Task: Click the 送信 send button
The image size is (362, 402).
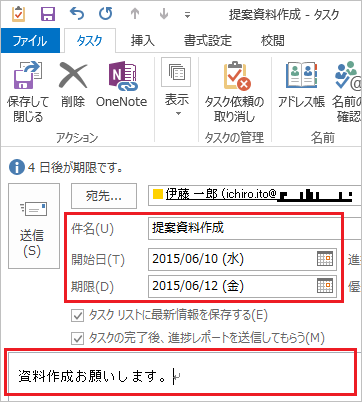Action: point(34,226)
